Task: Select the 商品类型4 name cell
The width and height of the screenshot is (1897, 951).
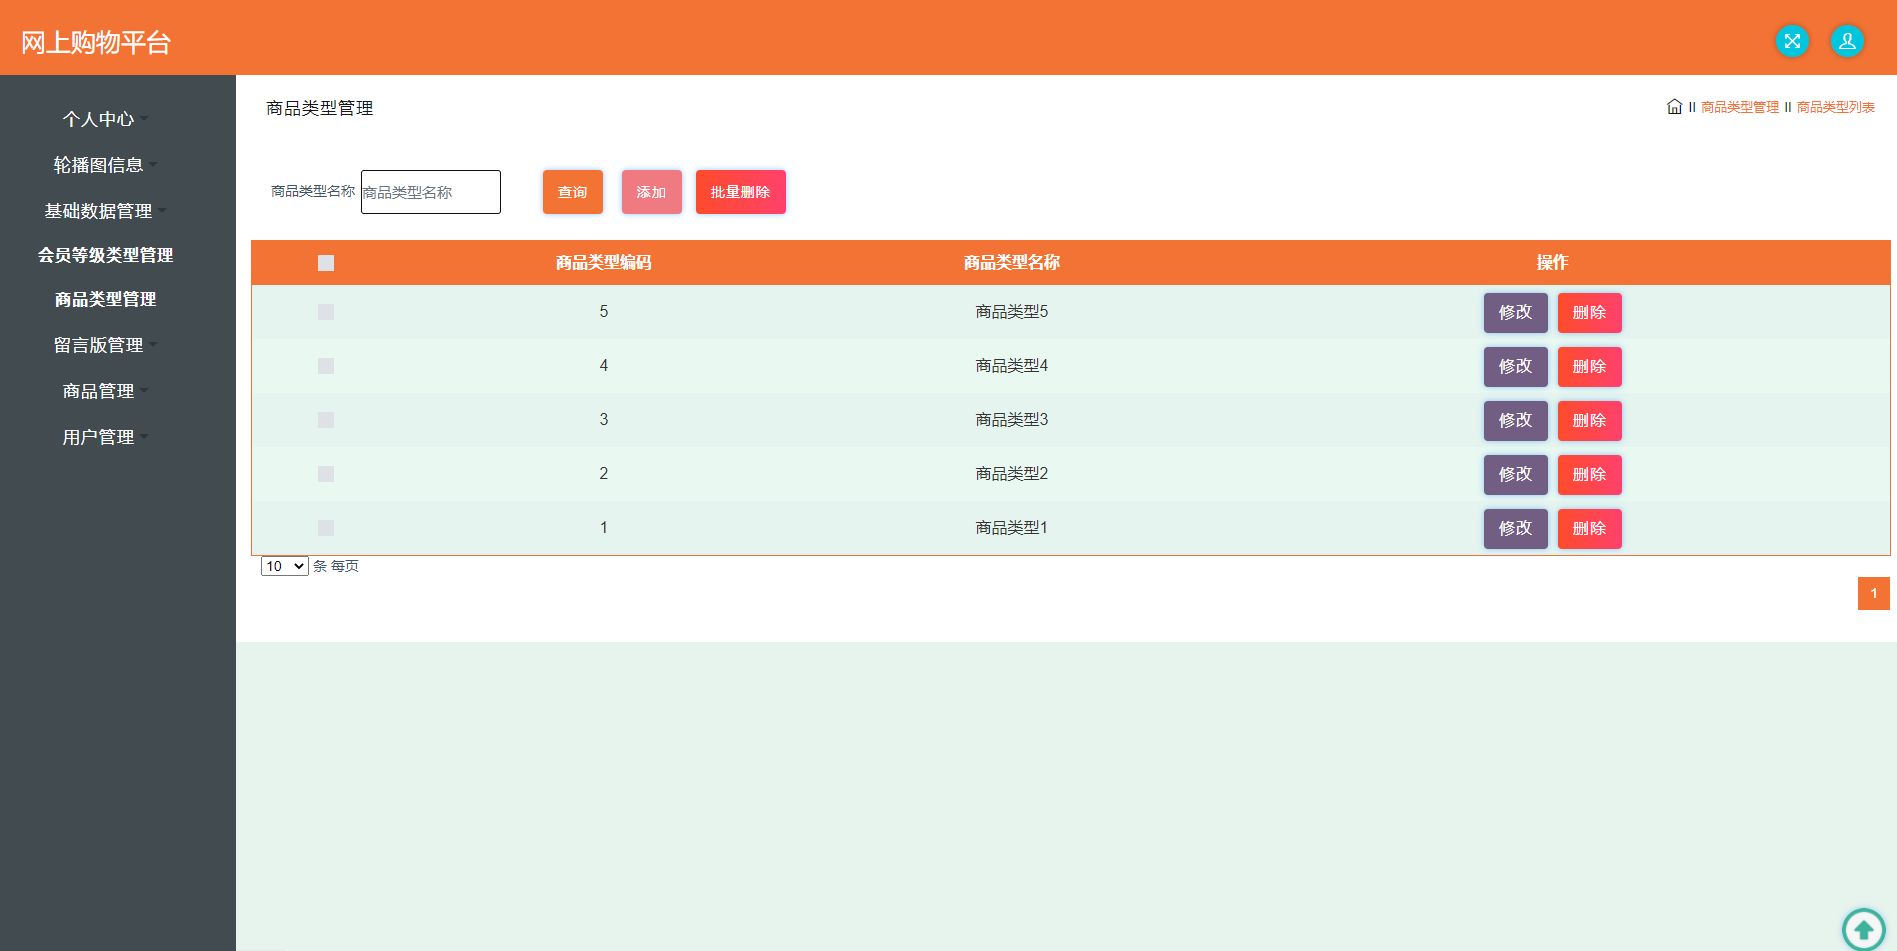Action: pyautogui.click(x=1011, y=366)
